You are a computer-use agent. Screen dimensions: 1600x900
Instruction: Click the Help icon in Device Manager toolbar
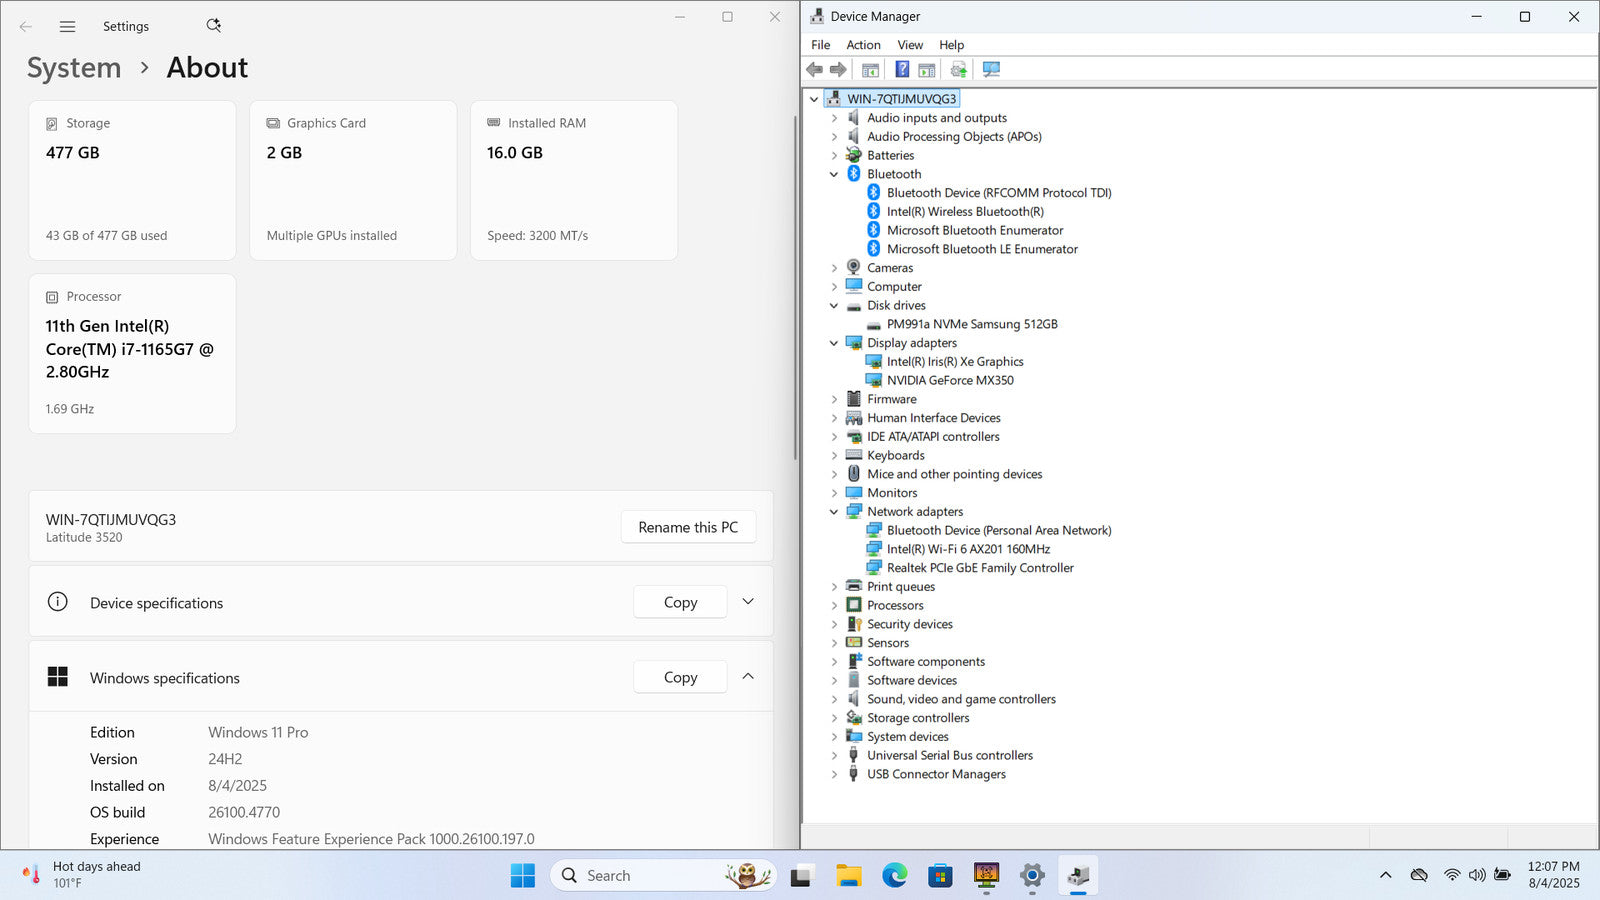coord(902,70)
